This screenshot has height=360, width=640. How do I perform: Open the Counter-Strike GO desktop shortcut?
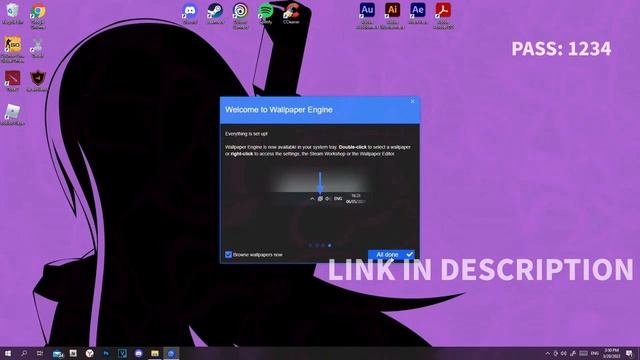13,49
